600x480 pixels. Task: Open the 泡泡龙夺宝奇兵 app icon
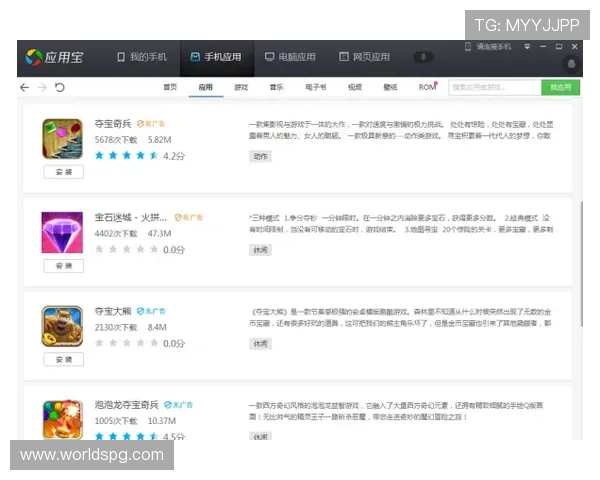coord(62,420)
